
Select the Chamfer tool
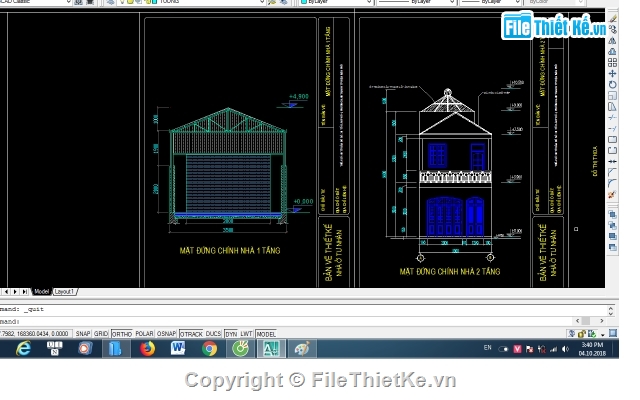613,173
